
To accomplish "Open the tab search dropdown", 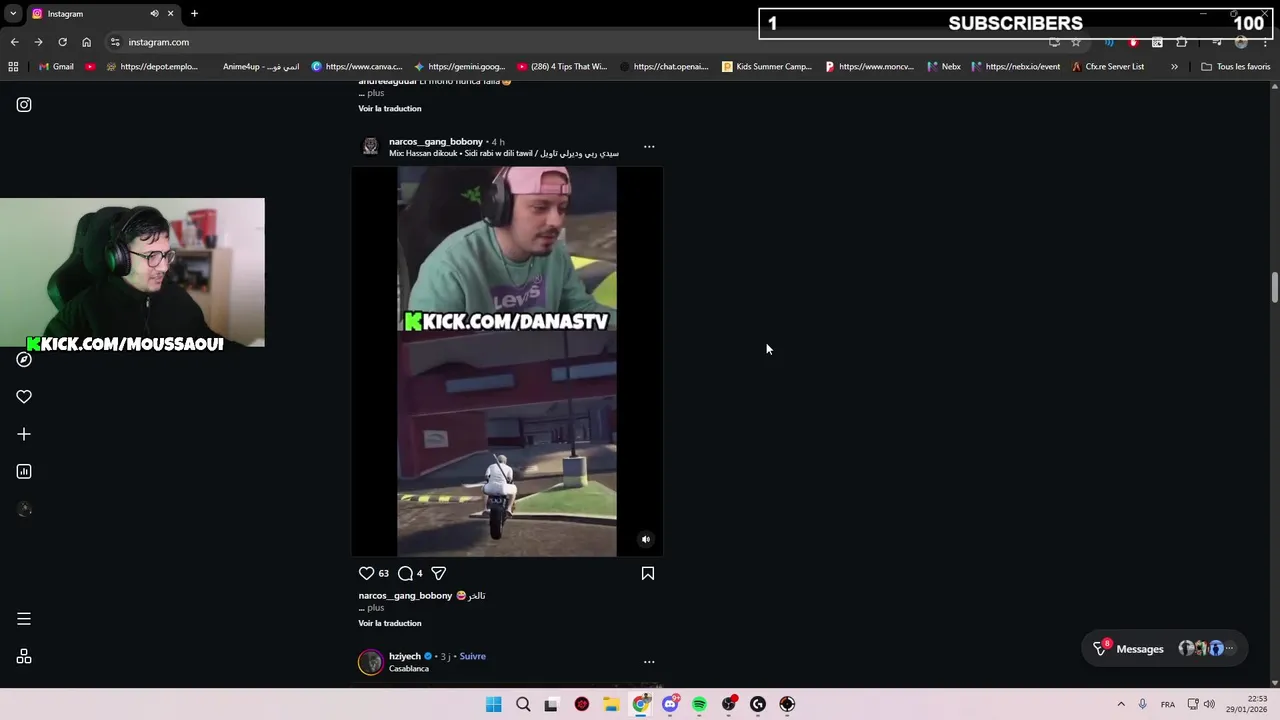I will [x=13, y=14].
